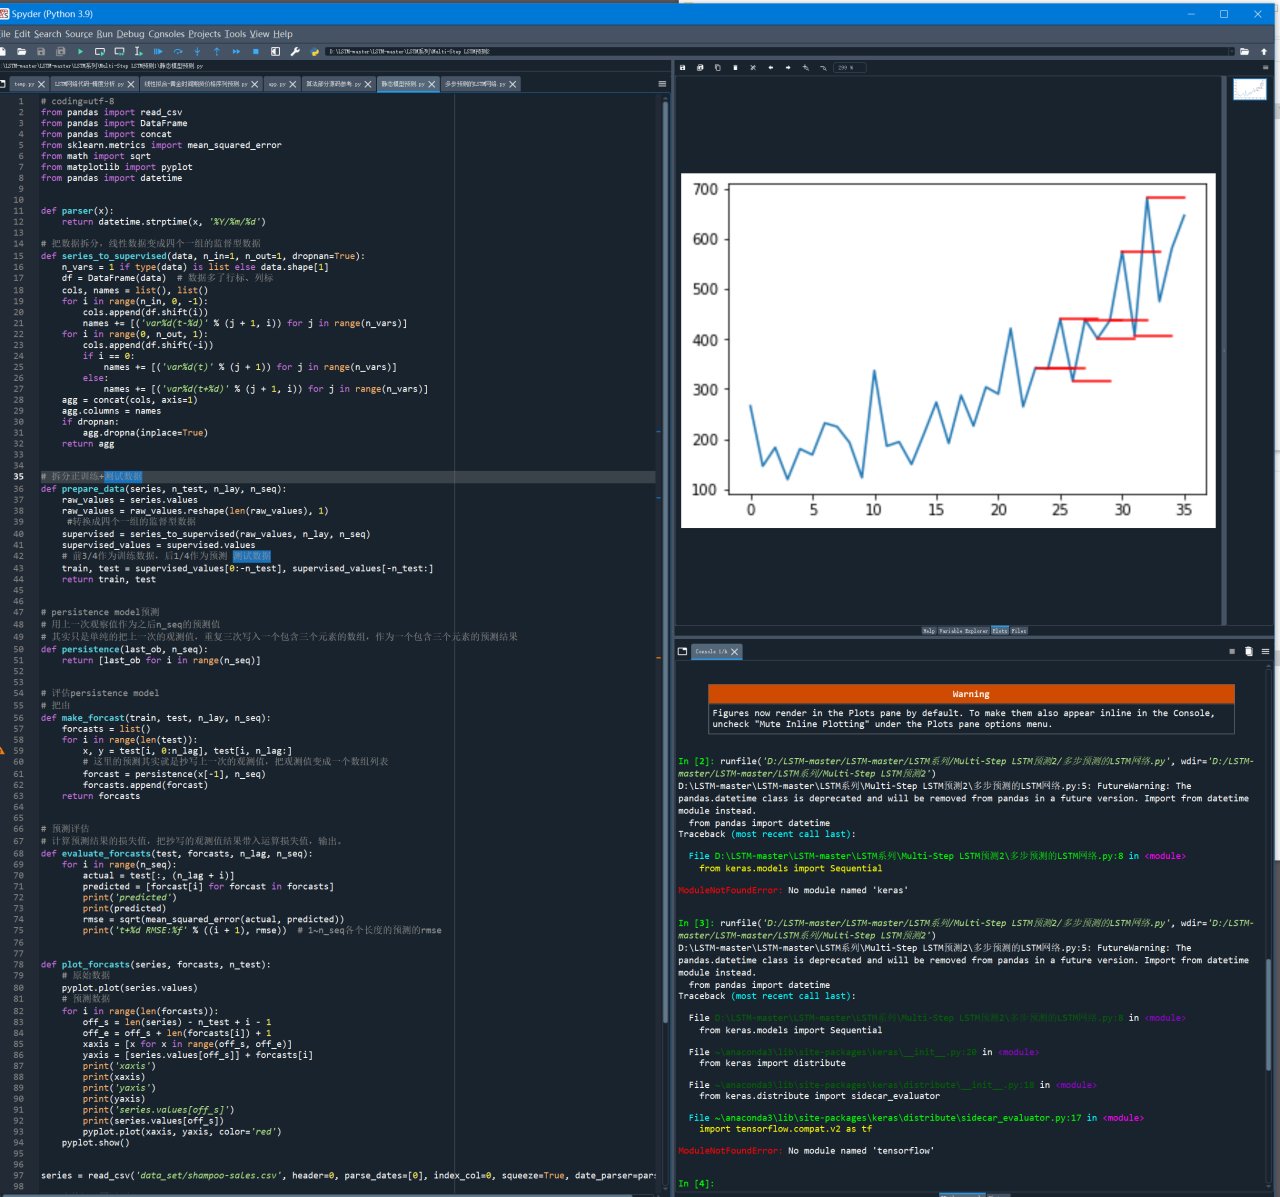Click Save plot icon in Plots pane
Viewport: 1280px width, 1197px height.
683,68
